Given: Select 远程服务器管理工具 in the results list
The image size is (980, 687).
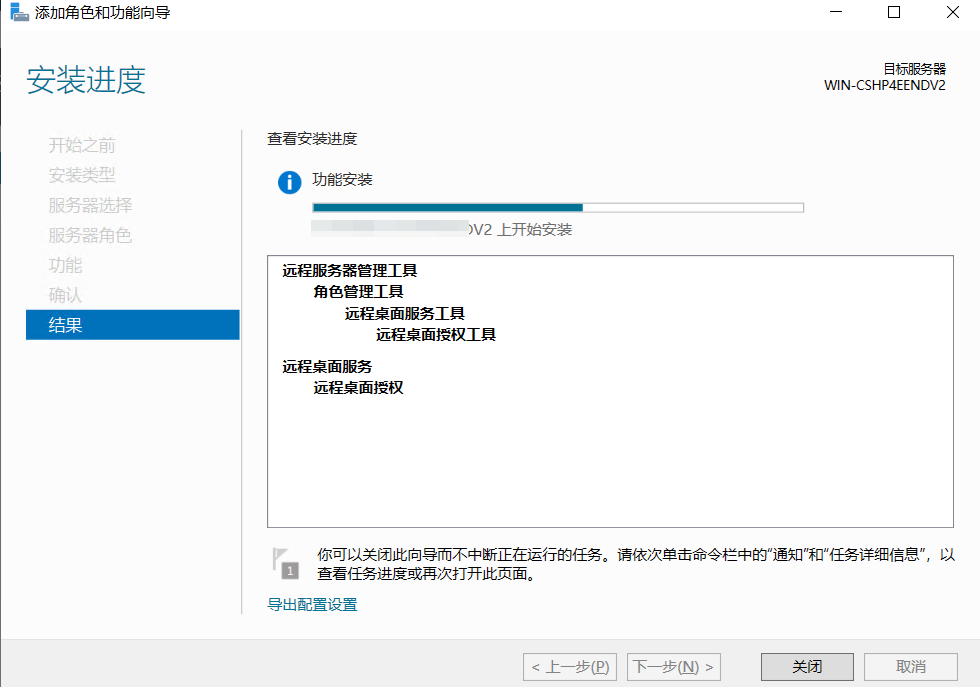Looking at the screenshot, I should pyautogui.click(x=350, y=270).
